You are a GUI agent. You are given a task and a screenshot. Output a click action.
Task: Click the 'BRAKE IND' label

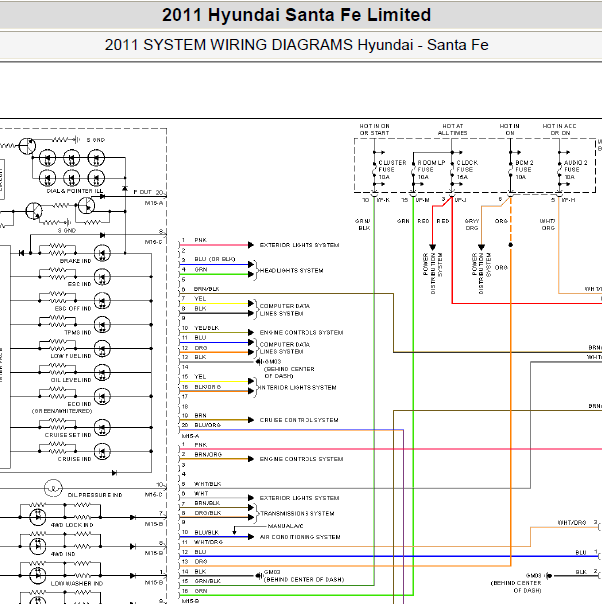(75, 261)
